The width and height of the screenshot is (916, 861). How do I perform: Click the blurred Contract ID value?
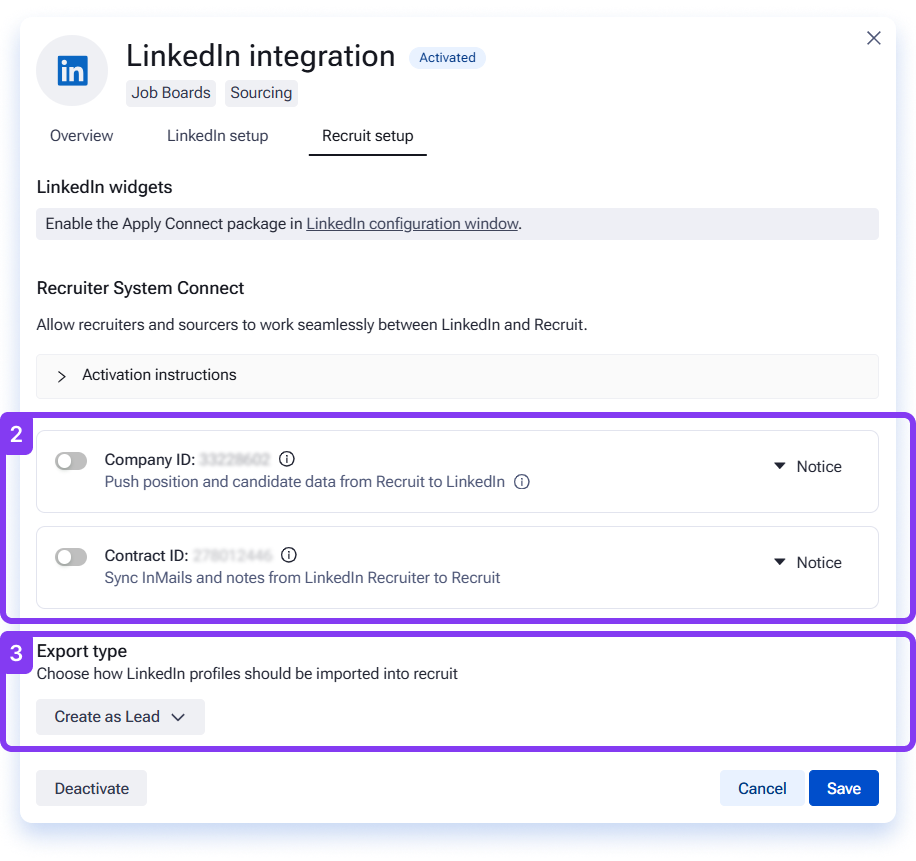(x=233, y=556)
